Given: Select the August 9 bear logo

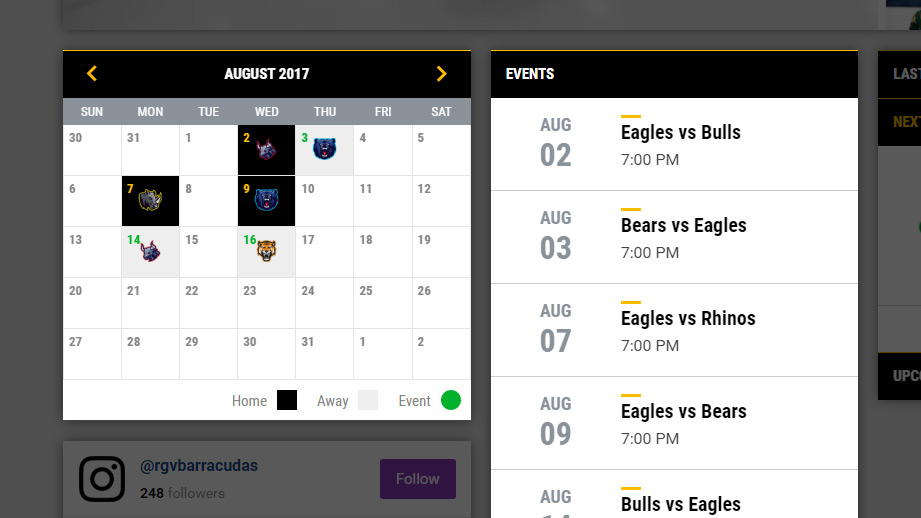Looking at the screenshot, I should [x=266, y=201].
